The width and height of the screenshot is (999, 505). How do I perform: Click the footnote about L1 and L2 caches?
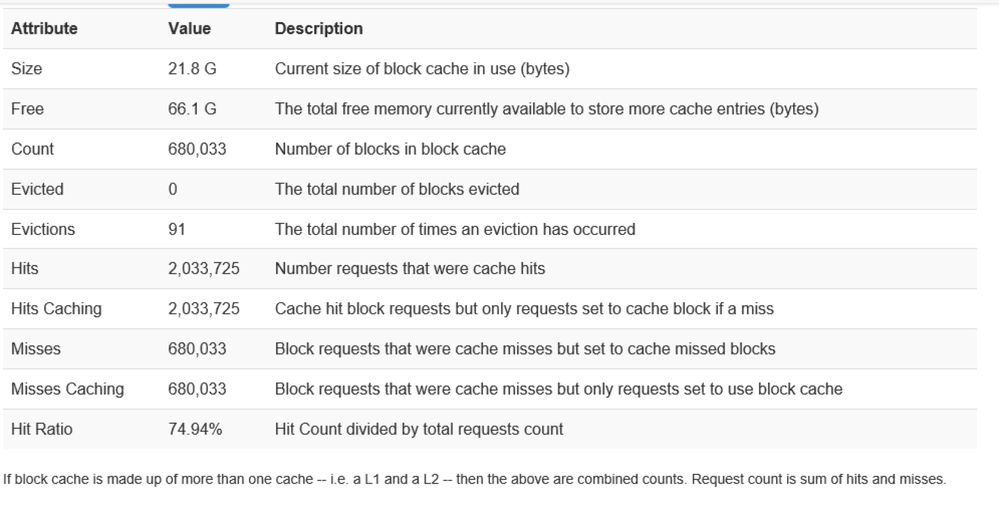coord(474,479)
